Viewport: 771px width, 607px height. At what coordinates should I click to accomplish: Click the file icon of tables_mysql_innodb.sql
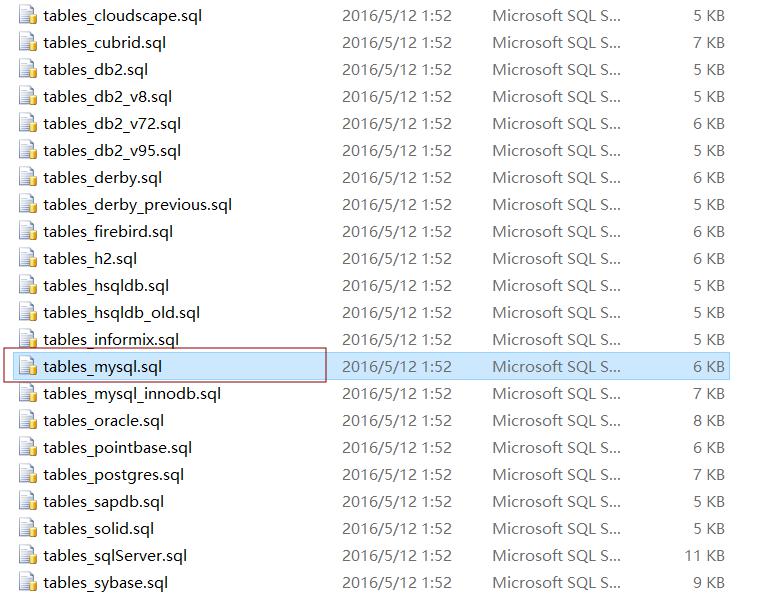coord(28,394)
